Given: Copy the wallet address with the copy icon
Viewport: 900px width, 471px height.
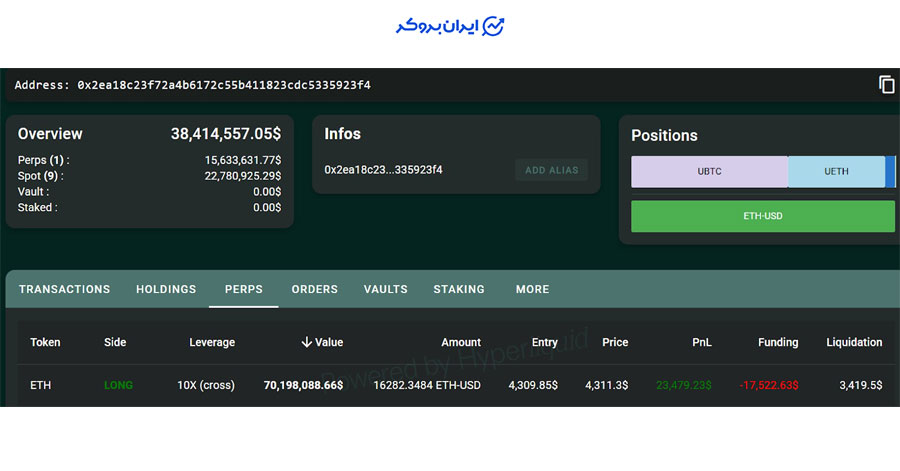Looking at the screenshot, I should 886,85.
